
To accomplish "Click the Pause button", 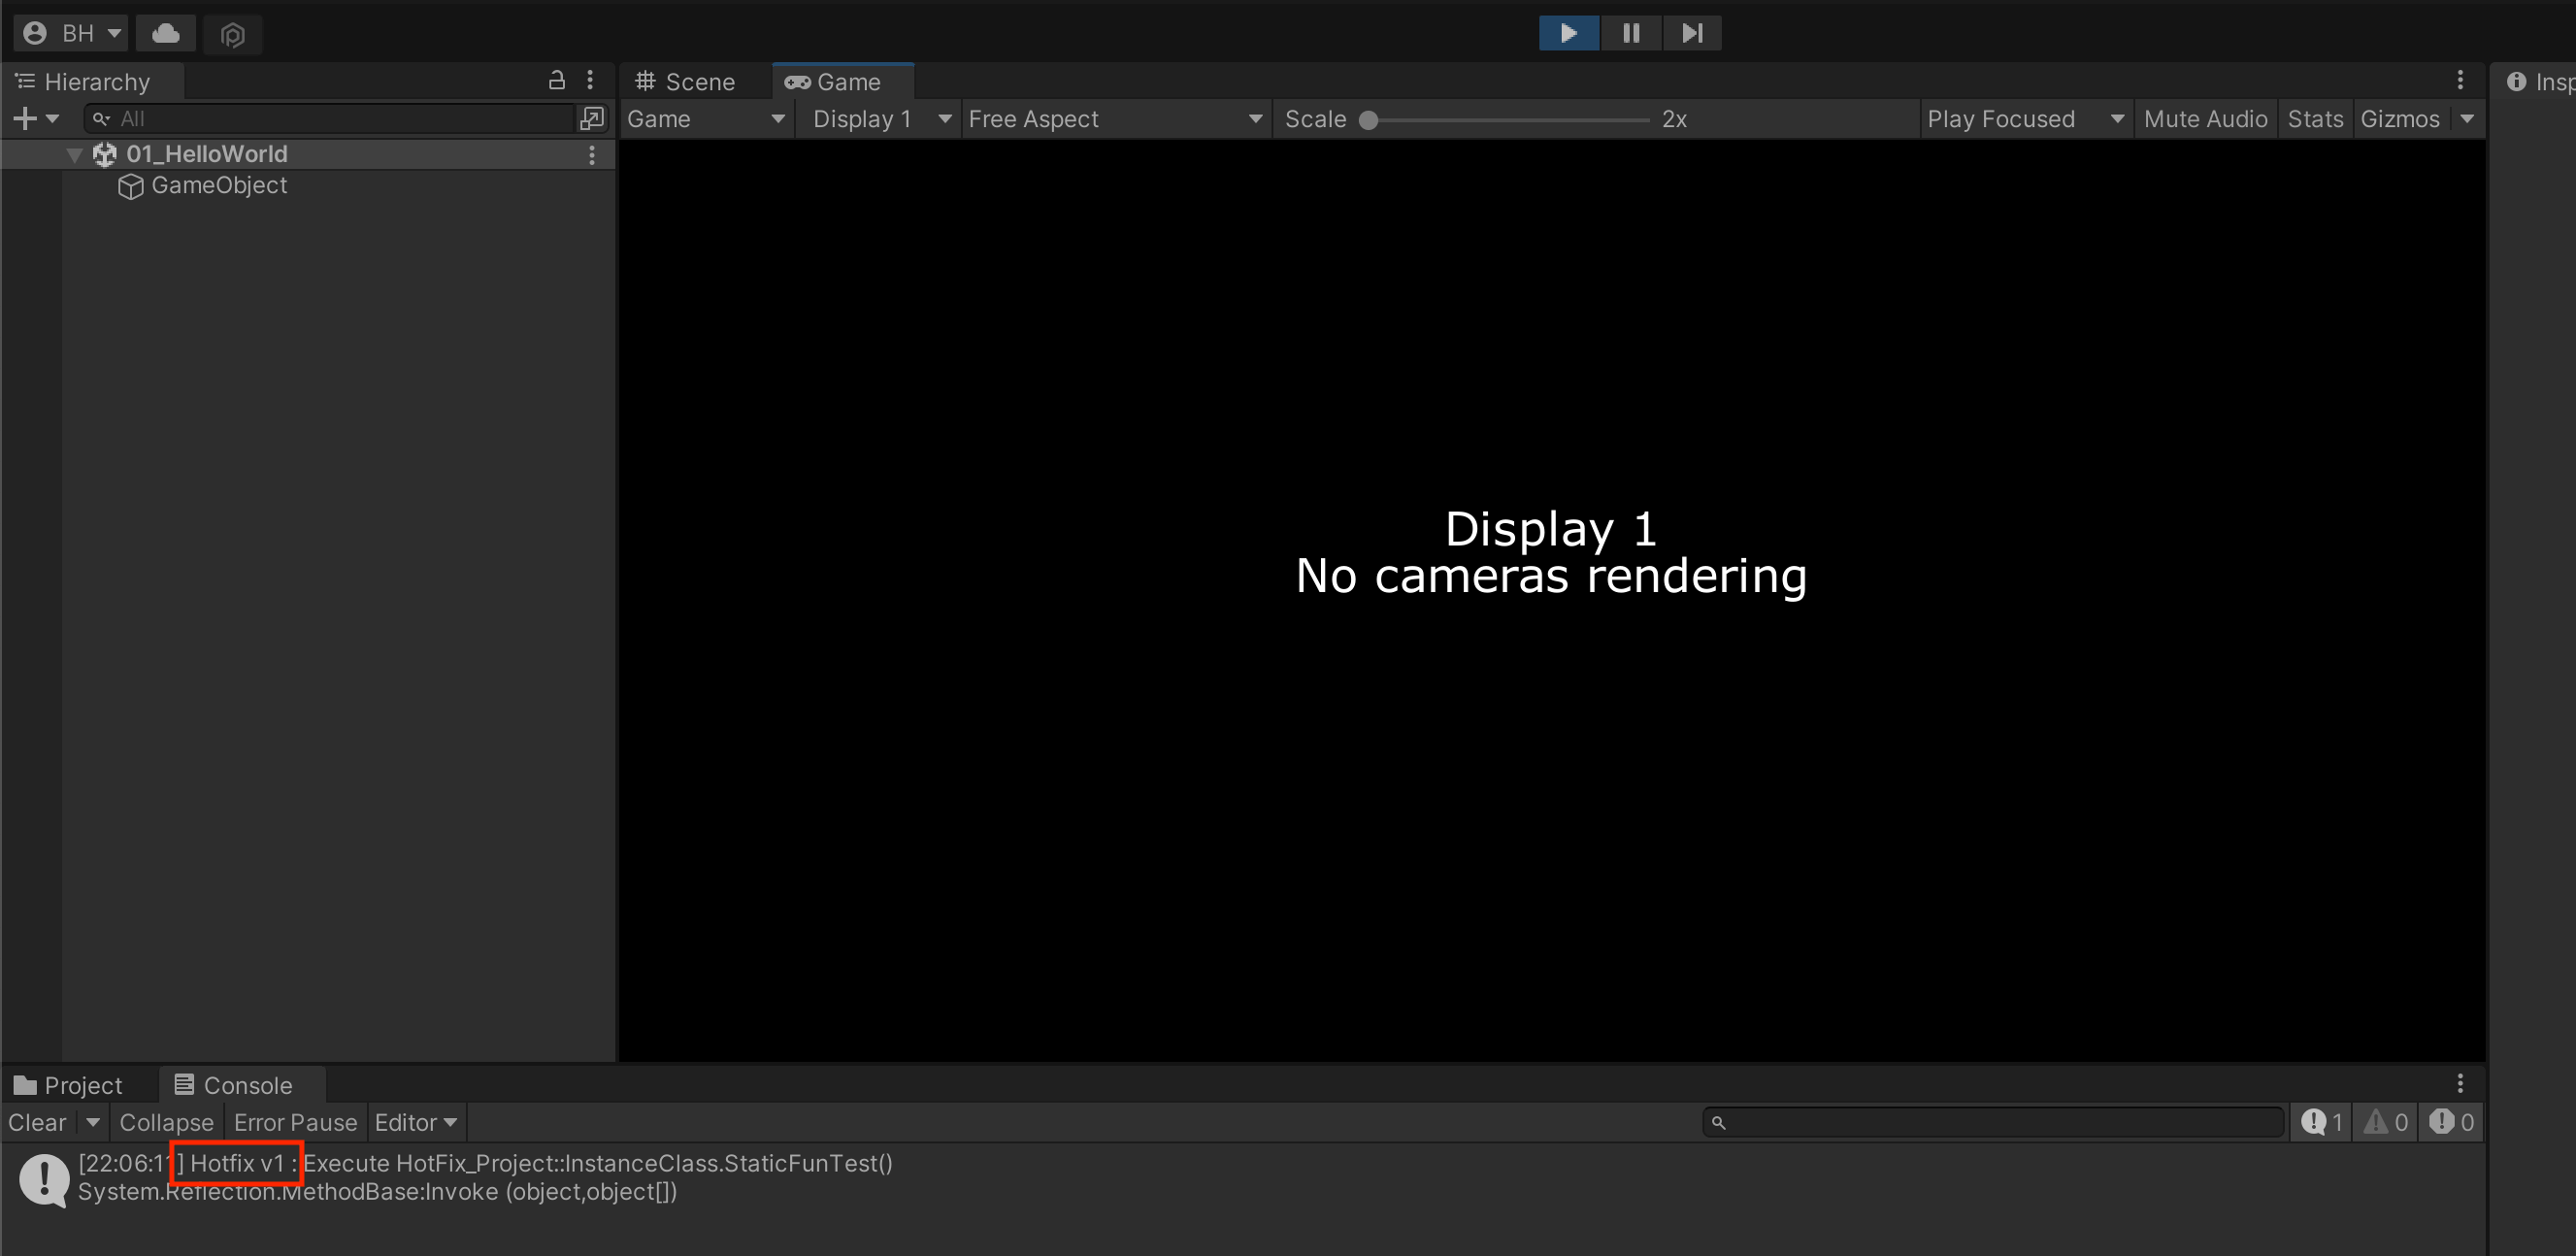I will 1631,33.
